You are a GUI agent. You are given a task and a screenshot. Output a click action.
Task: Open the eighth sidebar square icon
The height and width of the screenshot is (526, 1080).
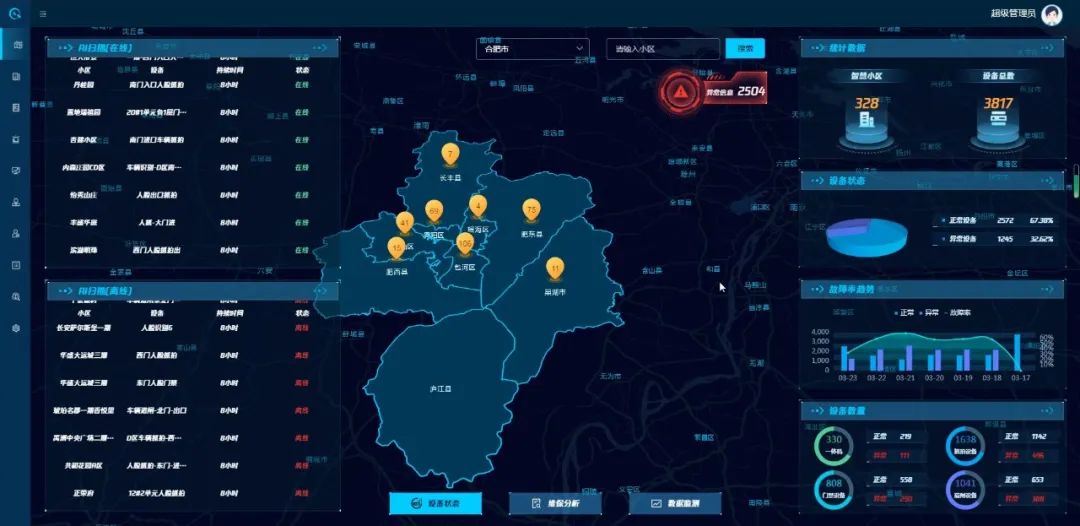[x=17, y=265]
